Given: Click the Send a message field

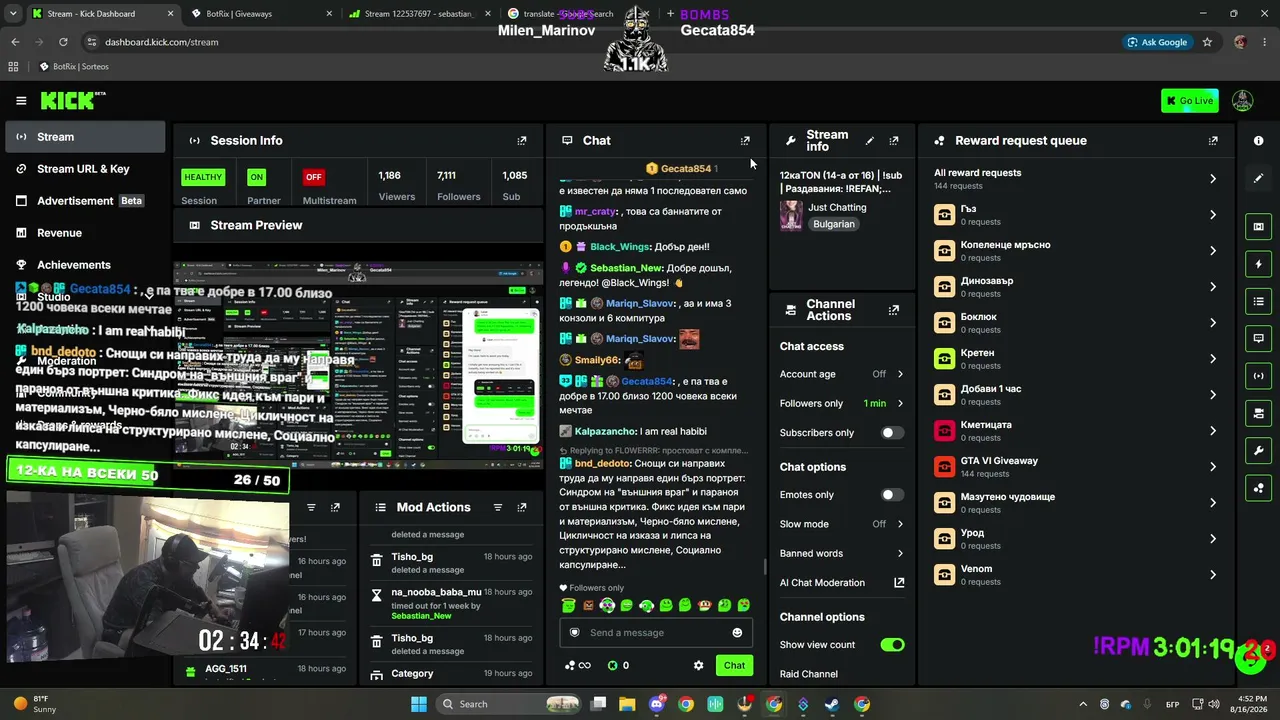Looking at the screenshot, I should click(x=656, y=632).
